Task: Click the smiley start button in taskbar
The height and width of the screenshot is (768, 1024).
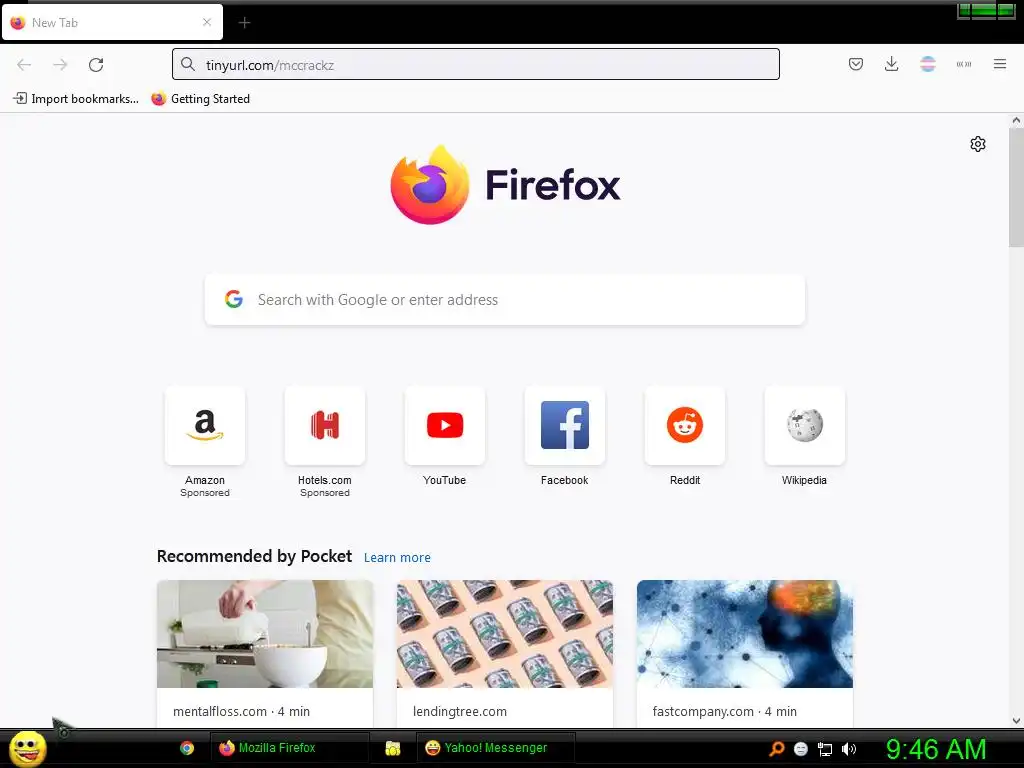Action: 28,748
